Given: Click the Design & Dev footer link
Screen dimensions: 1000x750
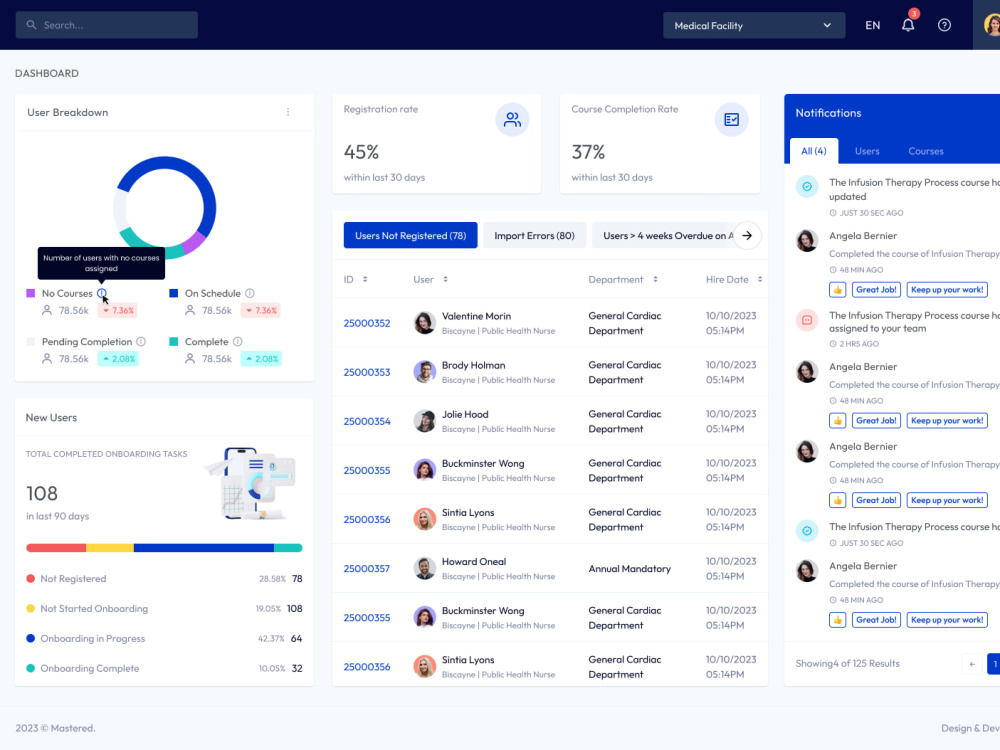Looking at the screenshot, I should 970,728.
